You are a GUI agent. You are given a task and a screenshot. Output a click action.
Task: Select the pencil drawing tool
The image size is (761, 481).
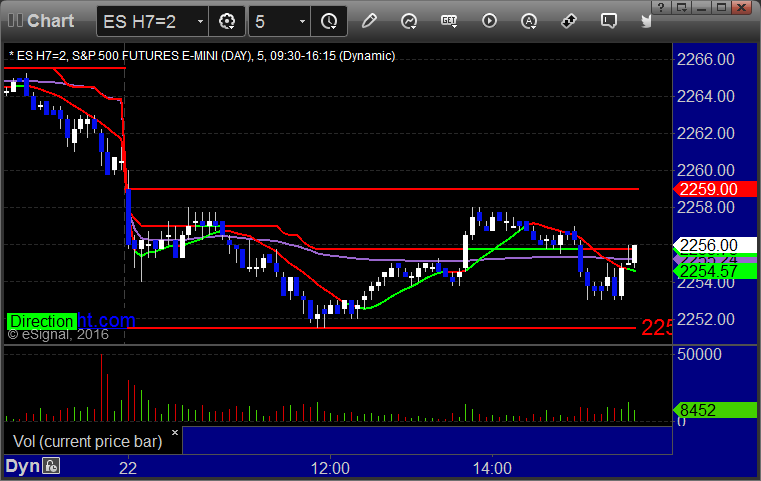pos(369,21)
